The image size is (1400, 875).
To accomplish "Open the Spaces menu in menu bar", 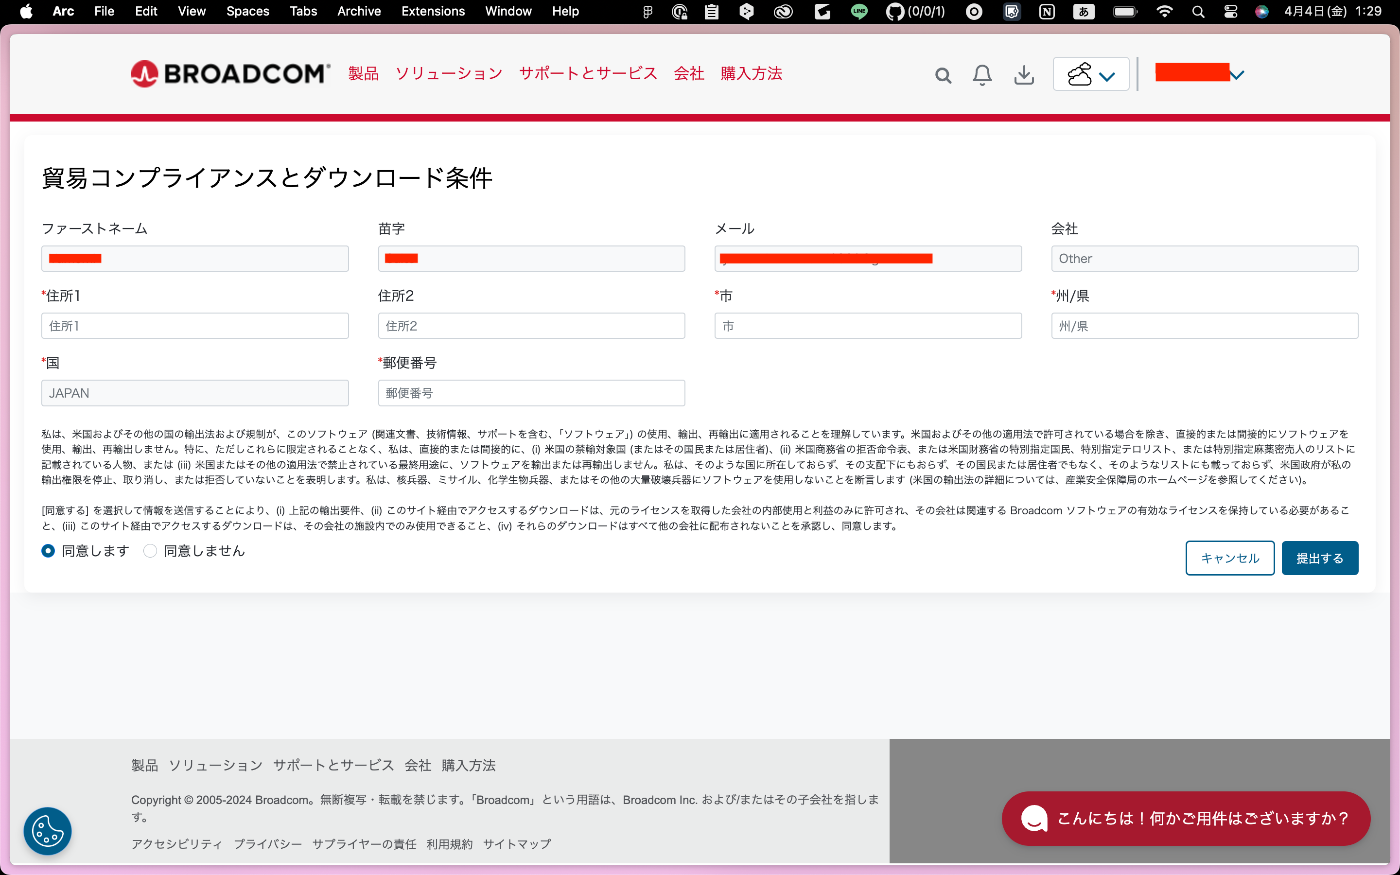I will click(248, 11).
